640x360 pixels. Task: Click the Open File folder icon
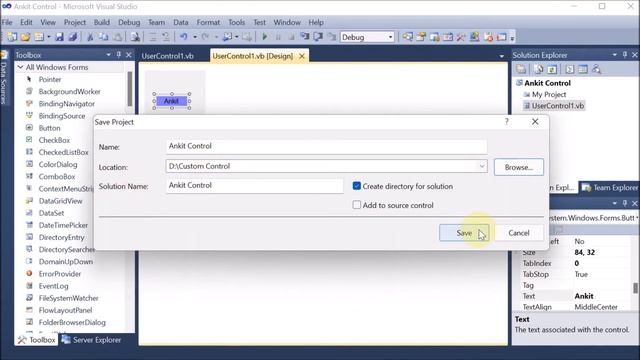(x=25, y=37)
